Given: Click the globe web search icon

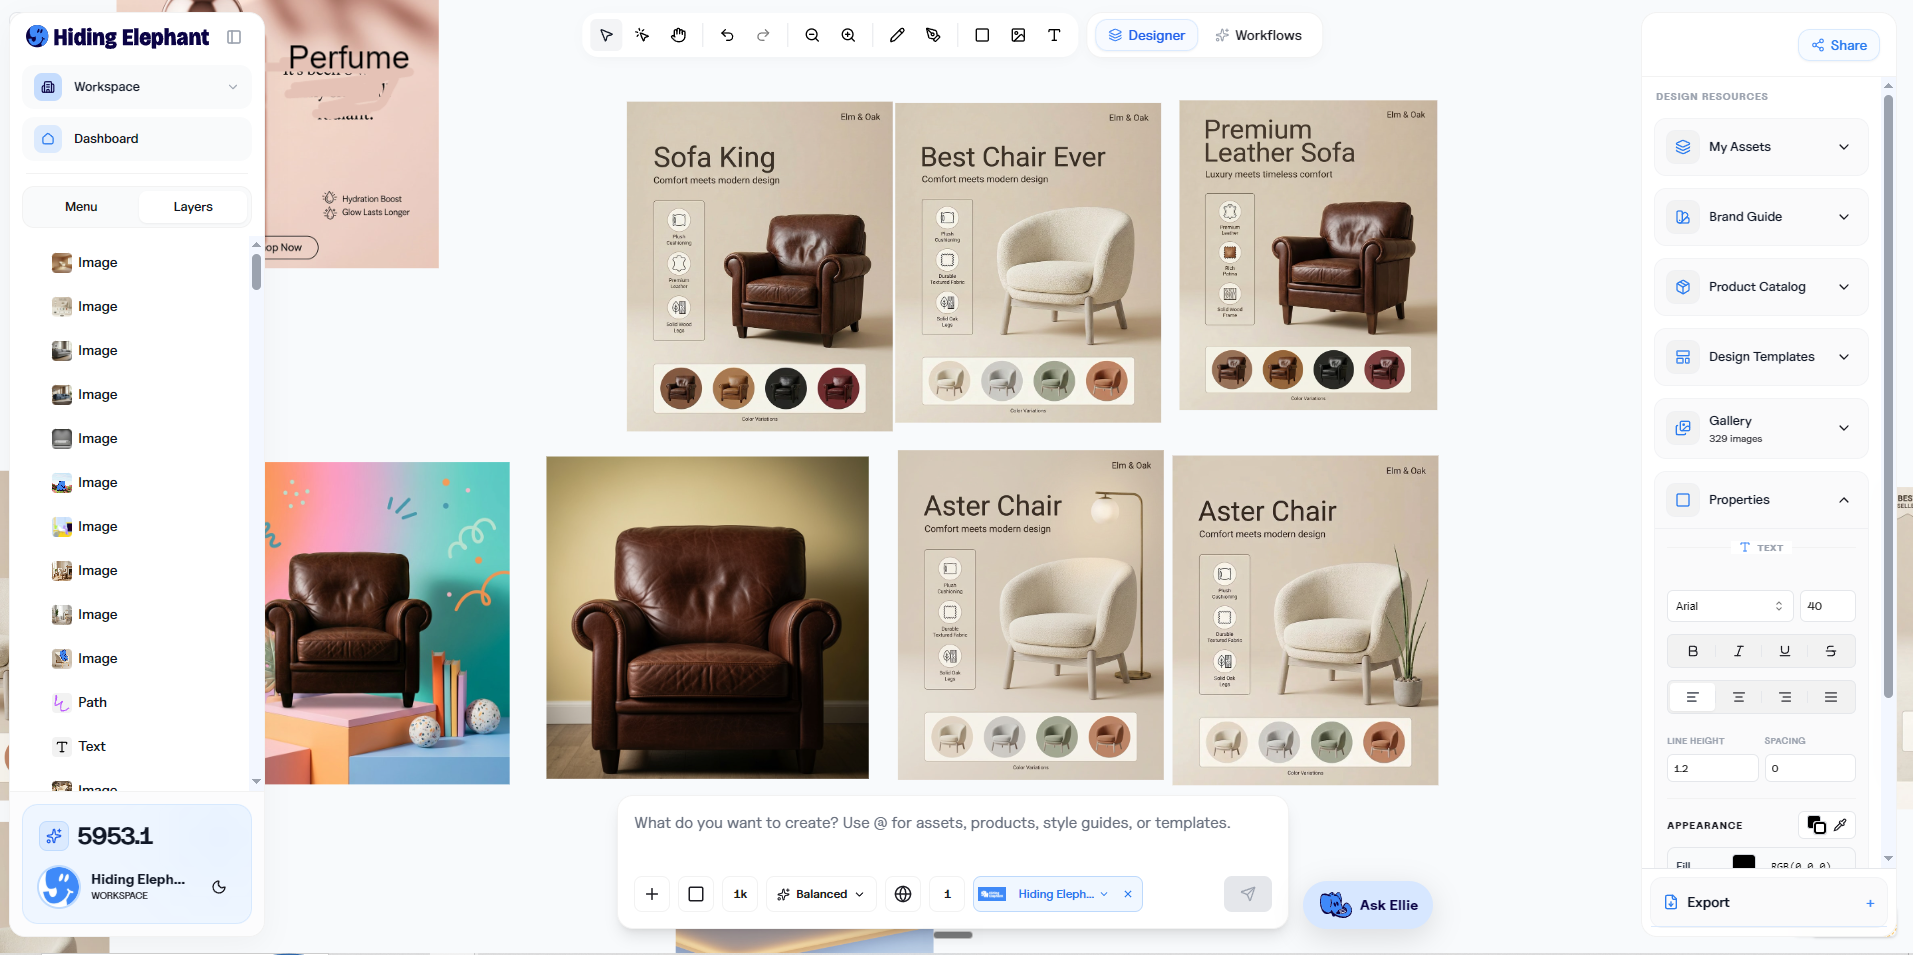Looking at the screenshot, I should [x=903, y=894].
